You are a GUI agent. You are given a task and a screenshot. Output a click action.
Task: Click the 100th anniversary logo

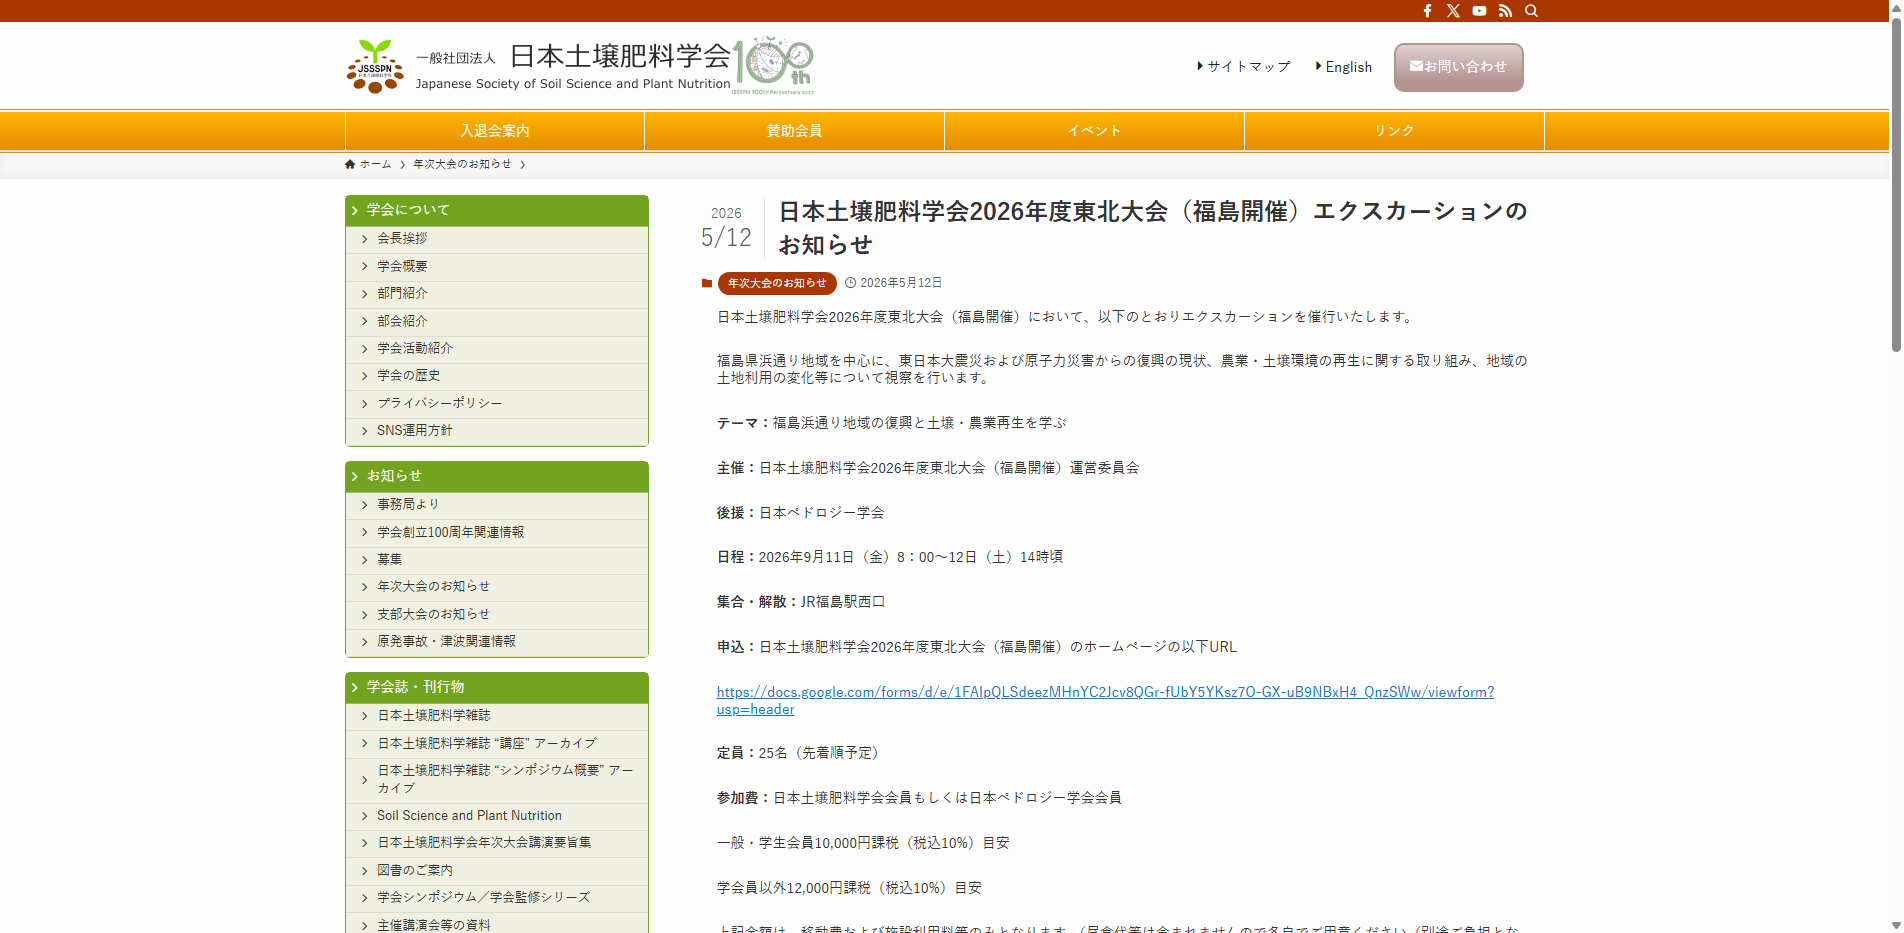pos(773,65)
